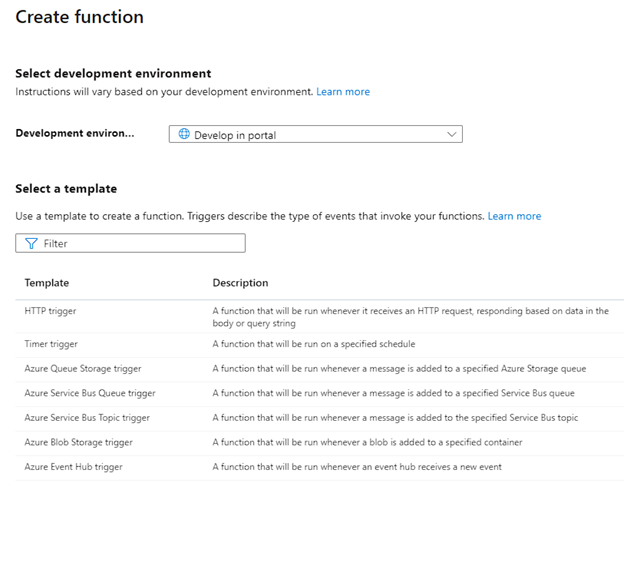Click the funnel filter icon
This screenshot has height=569, width=624.
point(31,243)
